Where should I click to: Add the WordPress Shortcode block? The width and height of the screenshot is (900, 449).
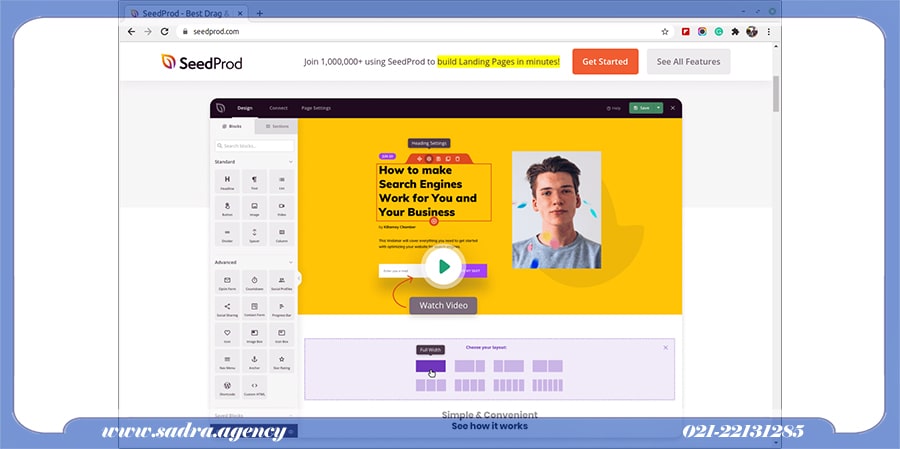[x=227, y=388]
